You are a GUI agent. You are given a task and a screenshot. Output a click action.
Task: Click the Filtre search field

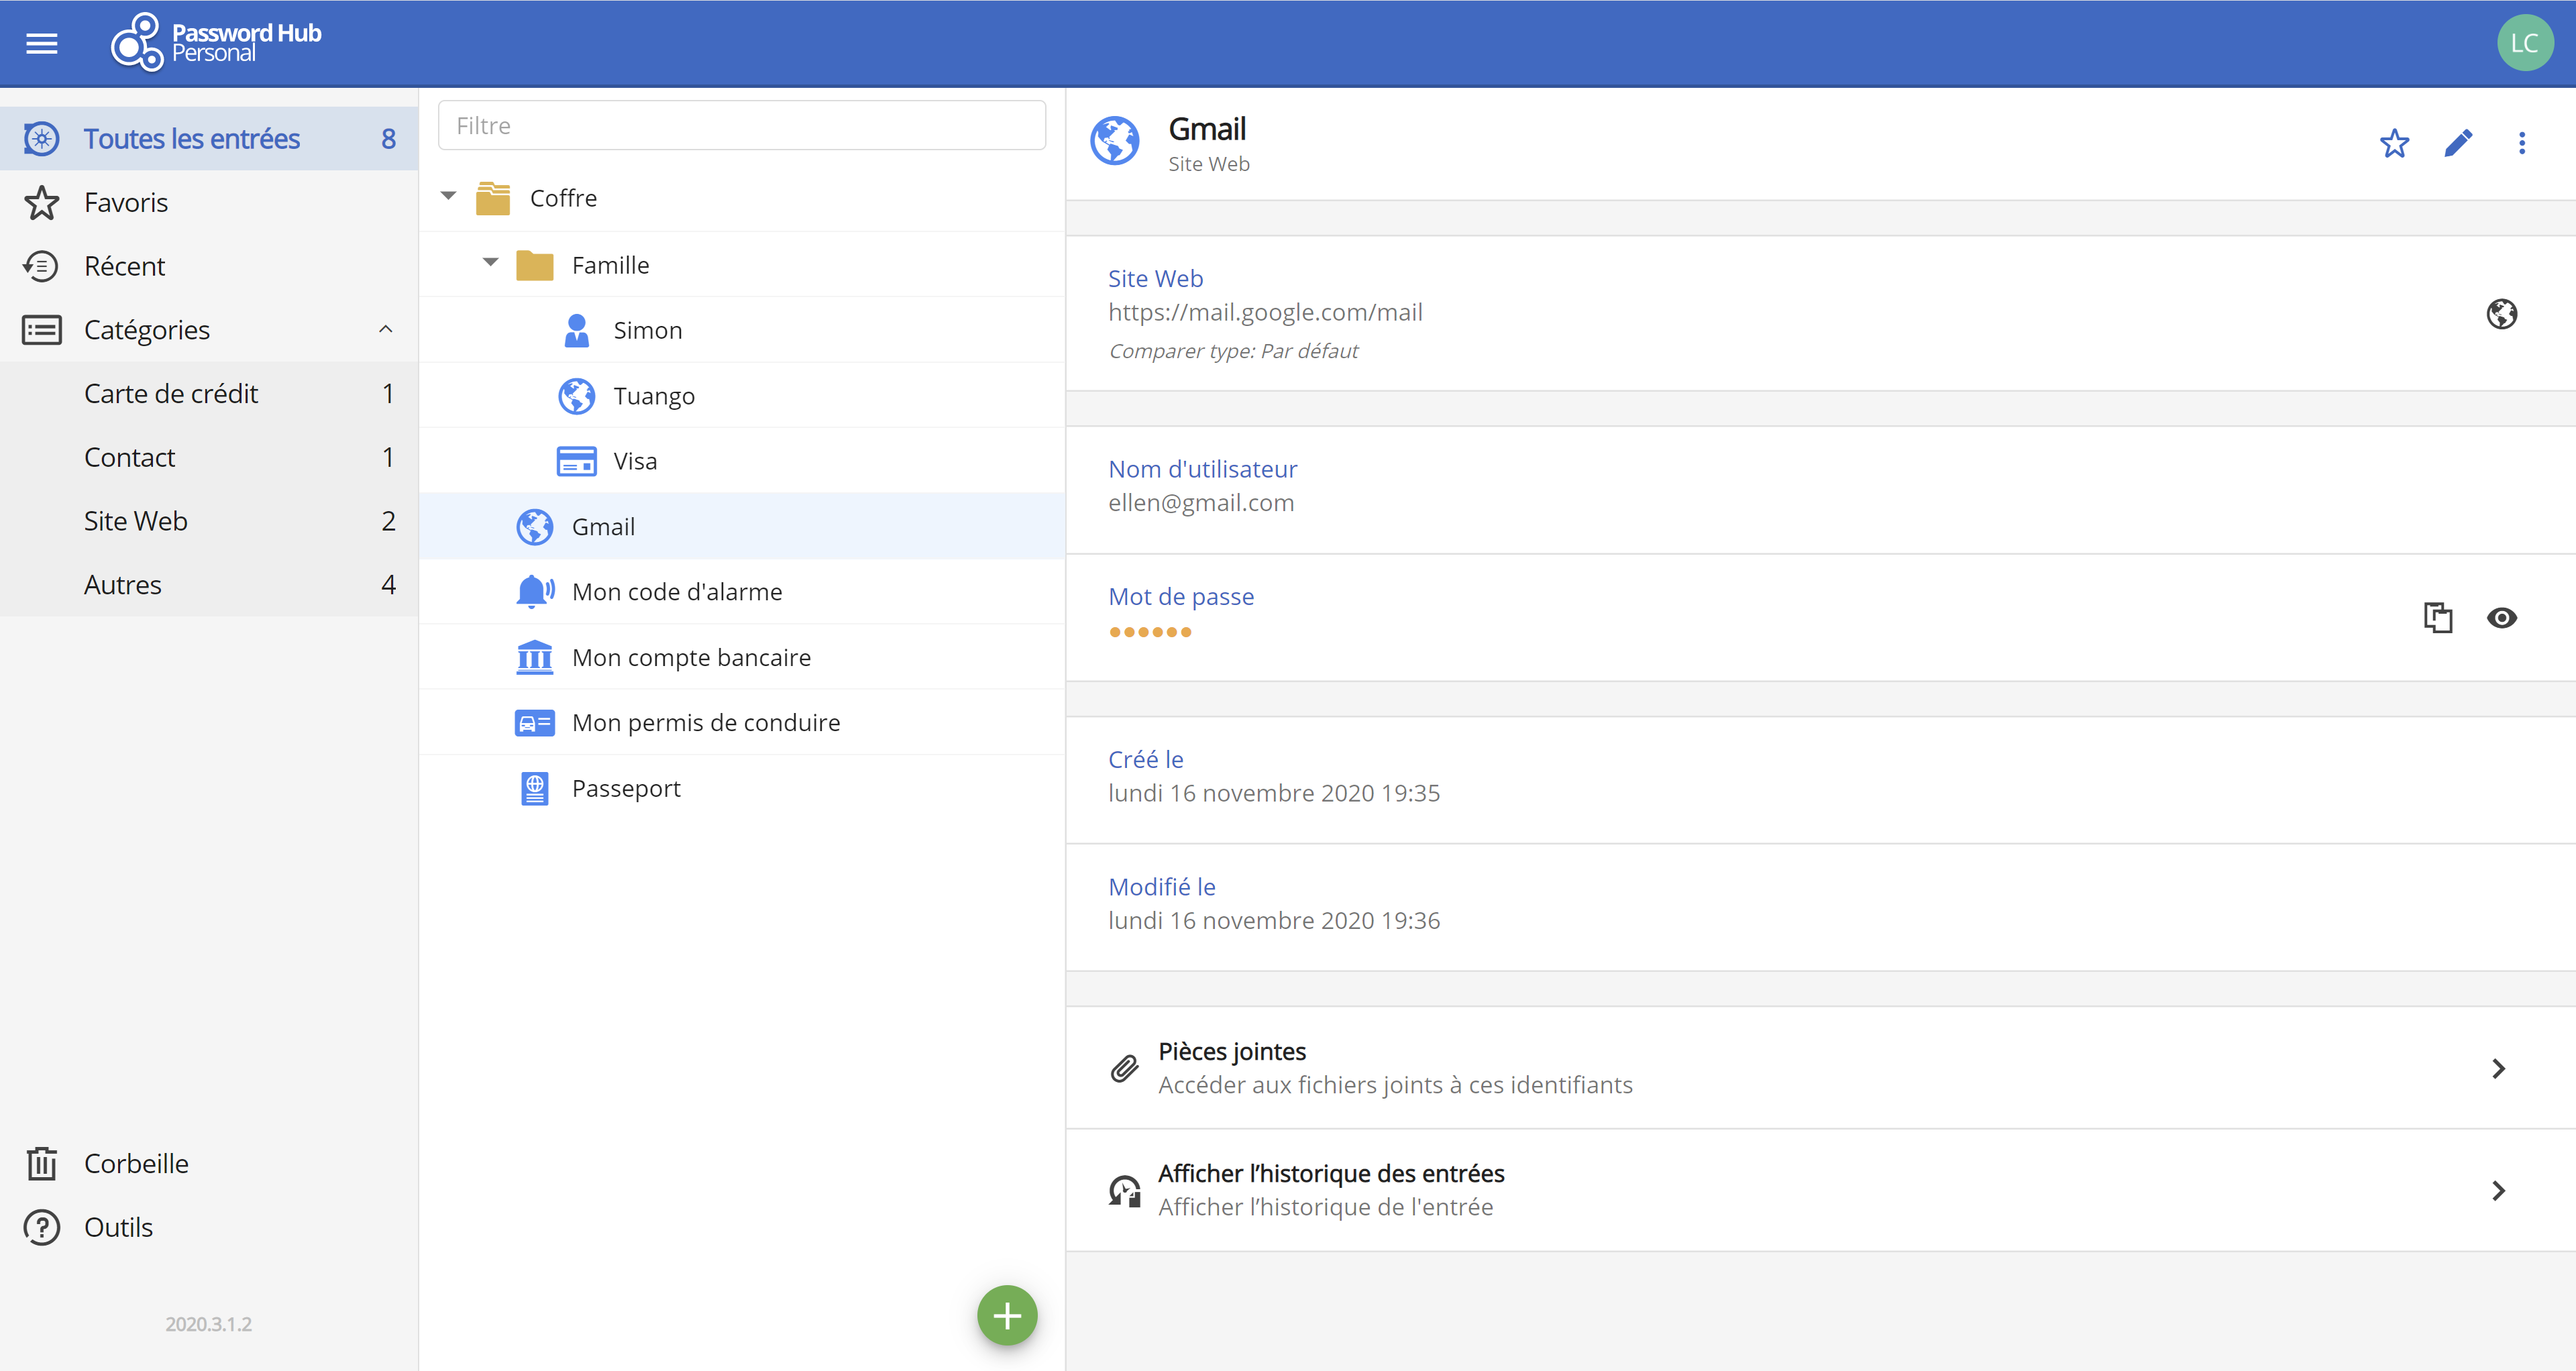pyautogui.click(x=741, y=125)
